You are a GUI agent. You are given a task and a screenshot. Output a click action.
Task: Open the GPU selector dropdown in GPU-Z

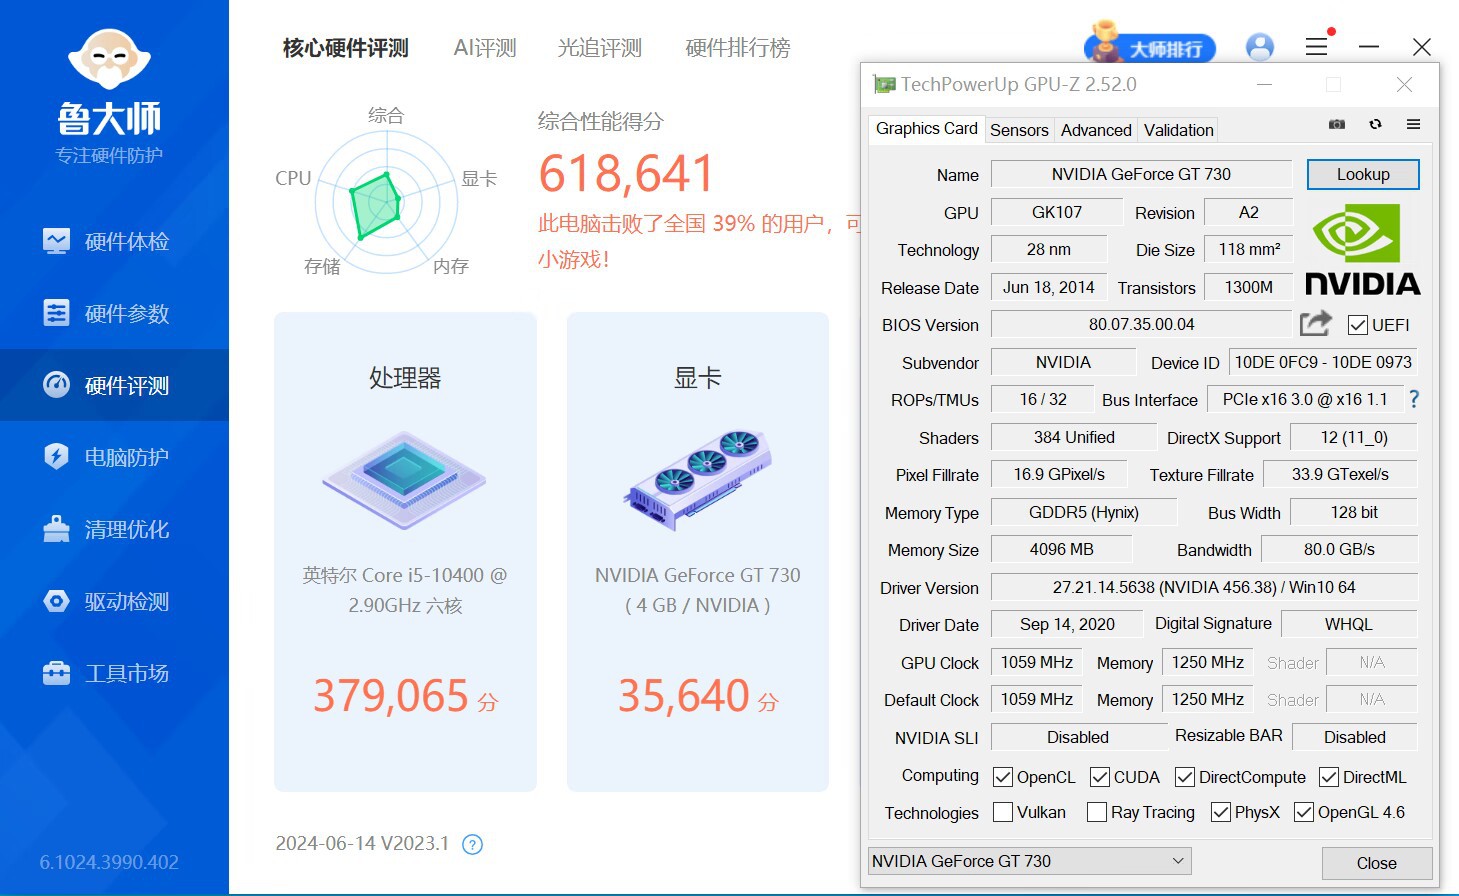1029,861
